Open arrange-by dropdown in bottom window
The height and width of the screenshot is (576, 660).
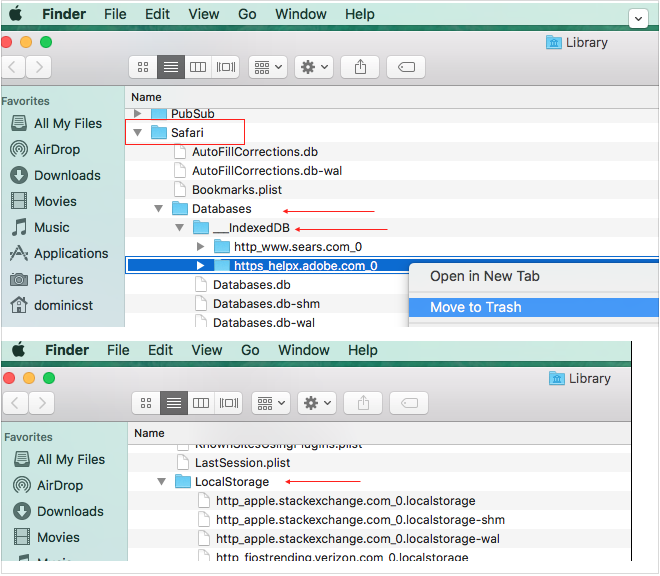pyautogui.click(x=271, y=403)
